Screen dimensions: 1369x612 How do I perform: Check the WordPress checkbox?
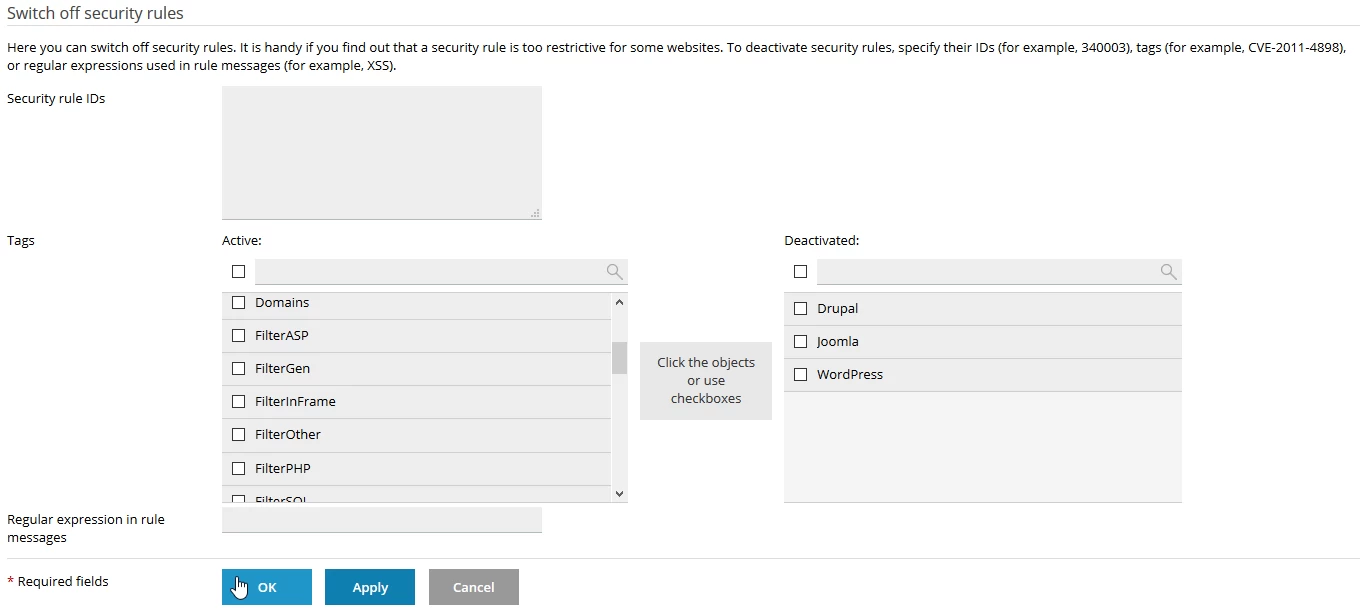(800, 374)
